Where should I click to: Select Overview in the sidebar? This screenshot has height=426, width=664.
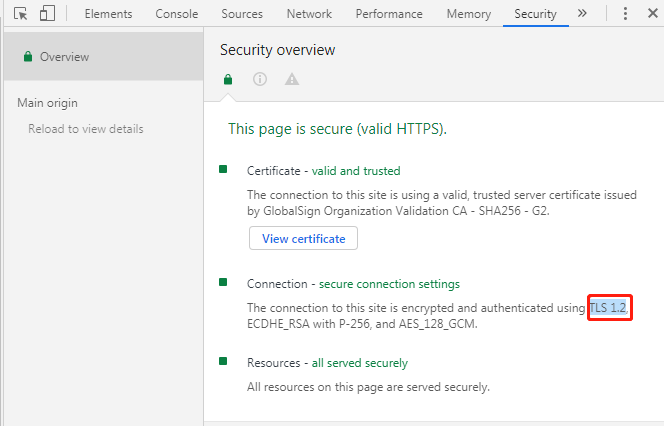[x=103, y=56]
